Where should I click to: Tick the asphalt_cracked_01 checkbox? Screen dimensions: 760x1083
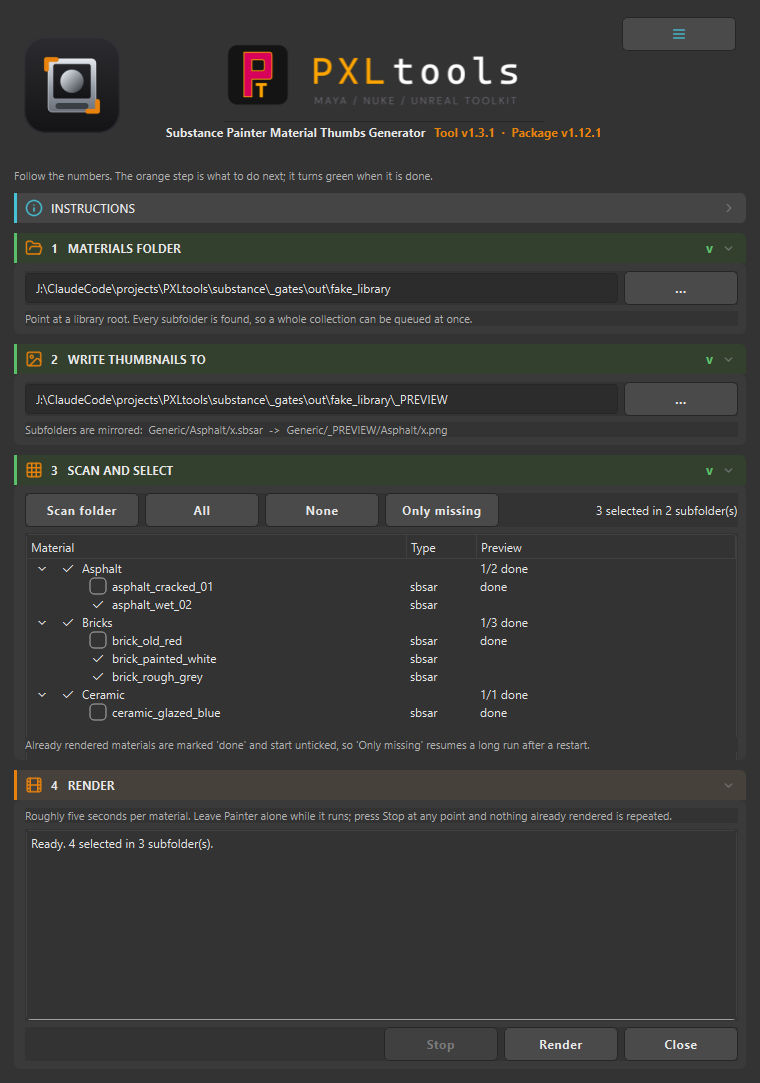tap(98, 586)
